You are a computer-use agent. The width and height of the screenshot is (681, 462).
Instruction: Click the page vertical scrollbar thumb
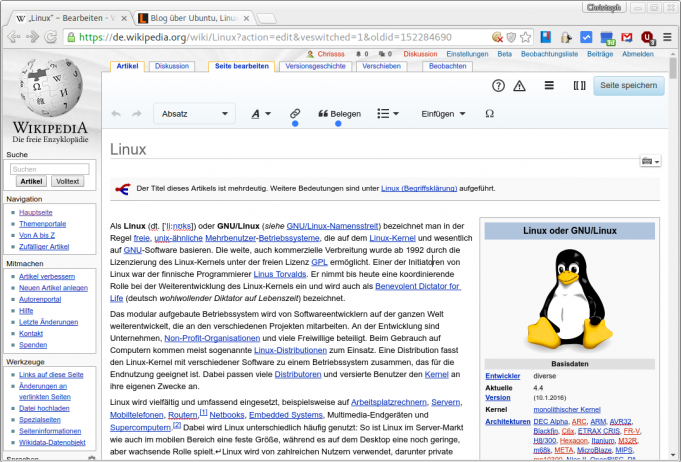(673, 68)
